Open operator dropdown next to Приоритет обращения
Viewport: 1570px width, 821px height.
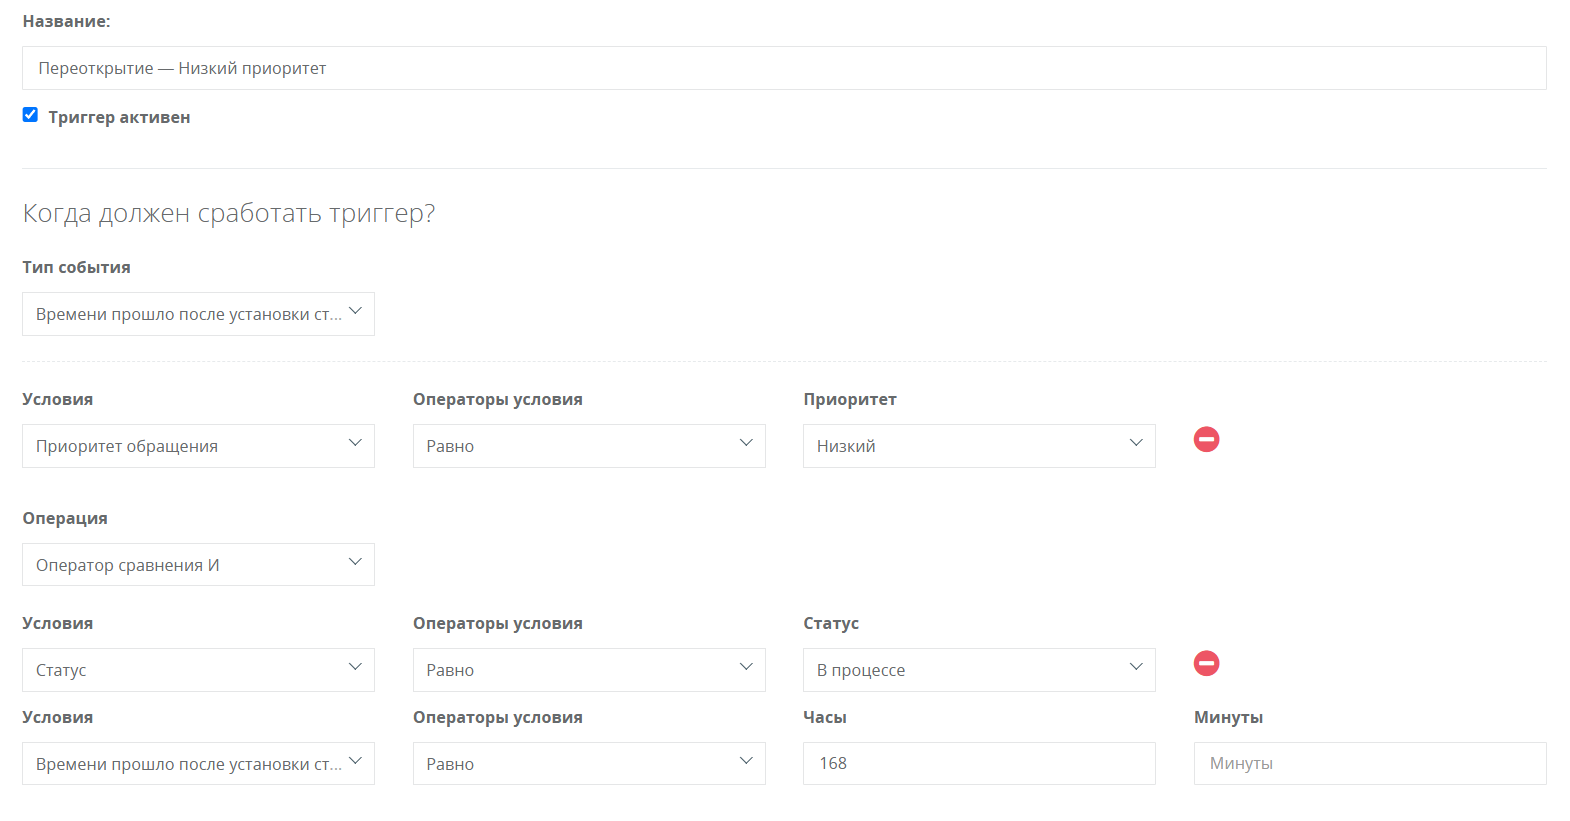[589, 446]
